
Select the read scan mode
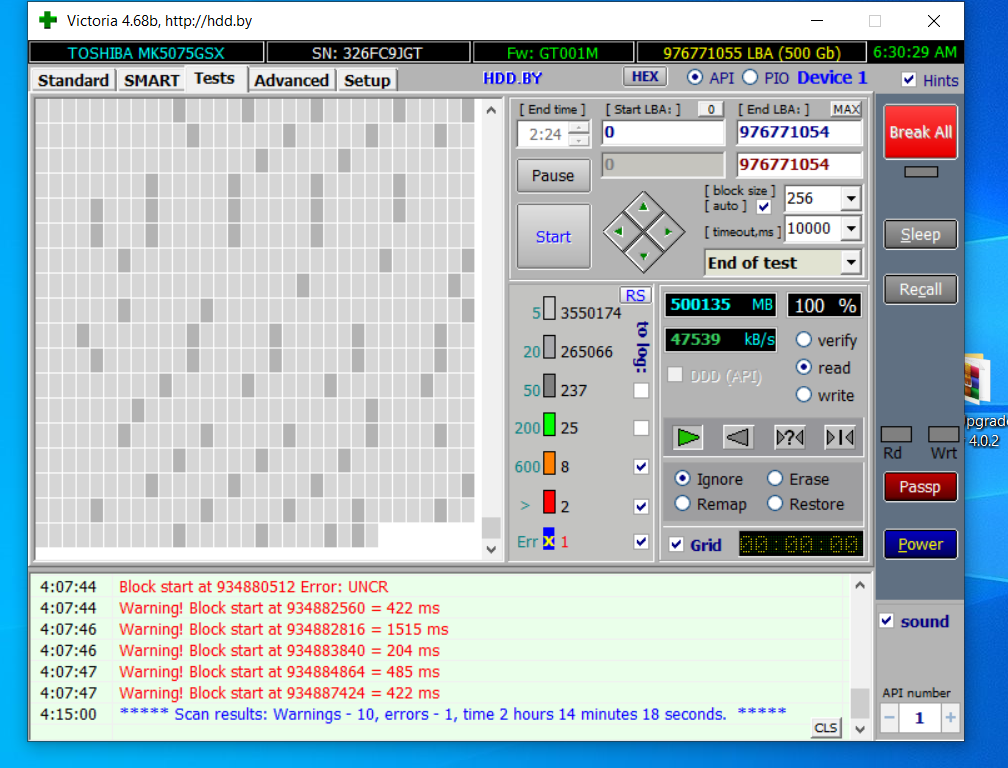tap(804, 367)
